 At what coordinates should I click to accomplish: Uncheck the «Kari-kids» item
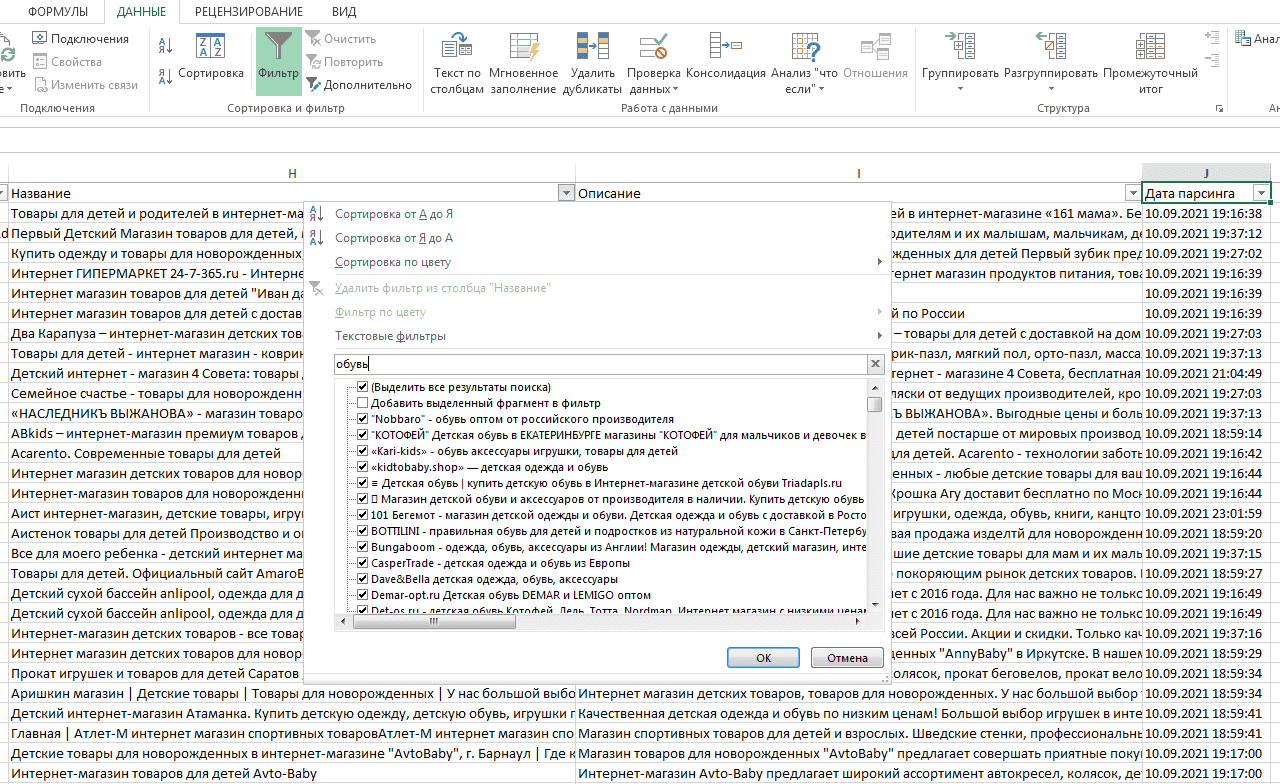coord(363,451)
